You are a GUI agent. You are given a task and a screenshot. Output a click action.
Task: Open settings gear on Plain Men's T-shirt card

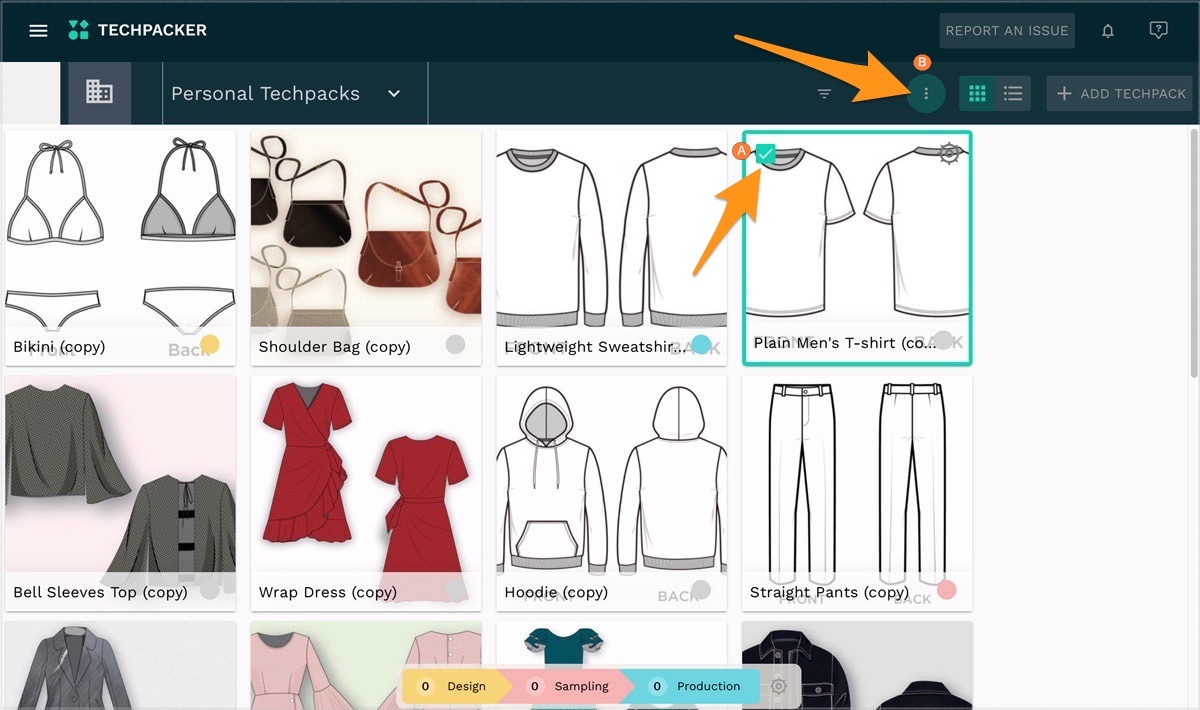(949, 153)
